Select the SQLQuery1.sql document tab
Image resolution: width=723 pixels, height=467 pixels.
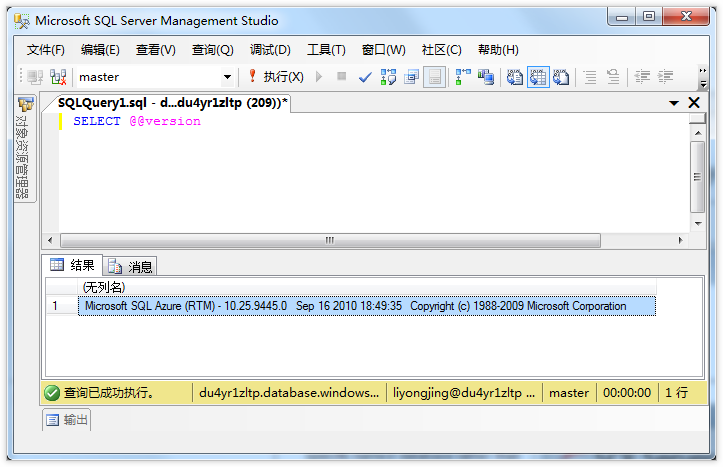pos(172,103)
